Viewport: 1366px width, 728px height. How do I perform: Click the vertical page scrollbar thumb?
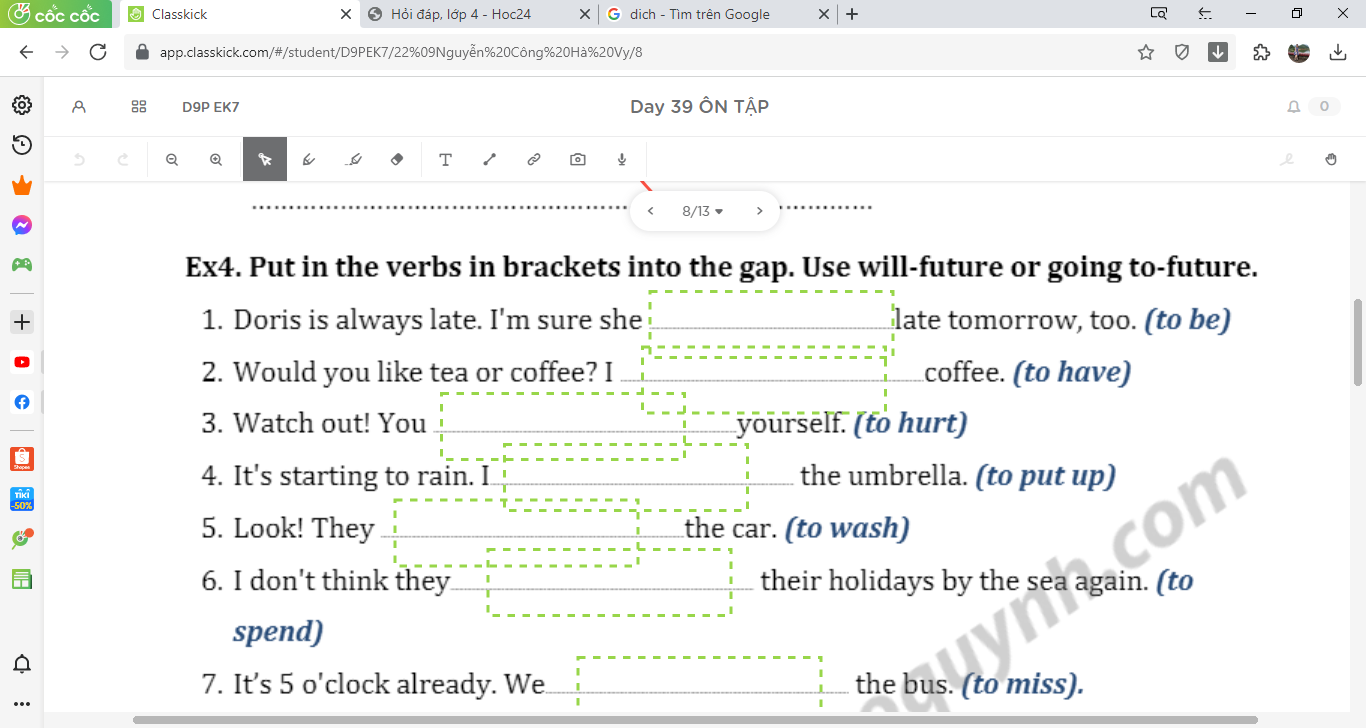click(x=1358, y=342)
